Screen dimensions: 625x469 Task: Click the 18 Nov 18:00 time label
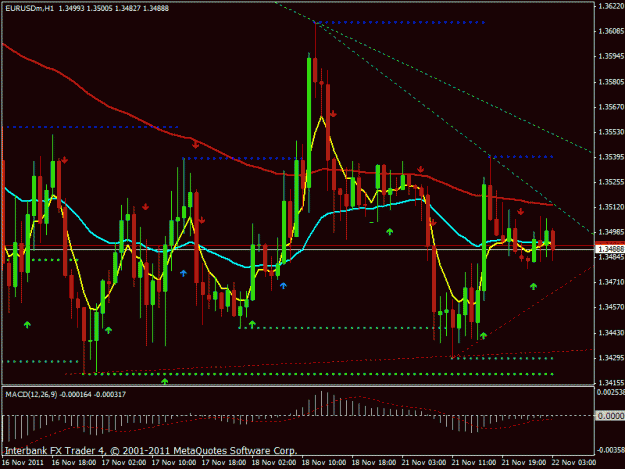tap(374, 463)
